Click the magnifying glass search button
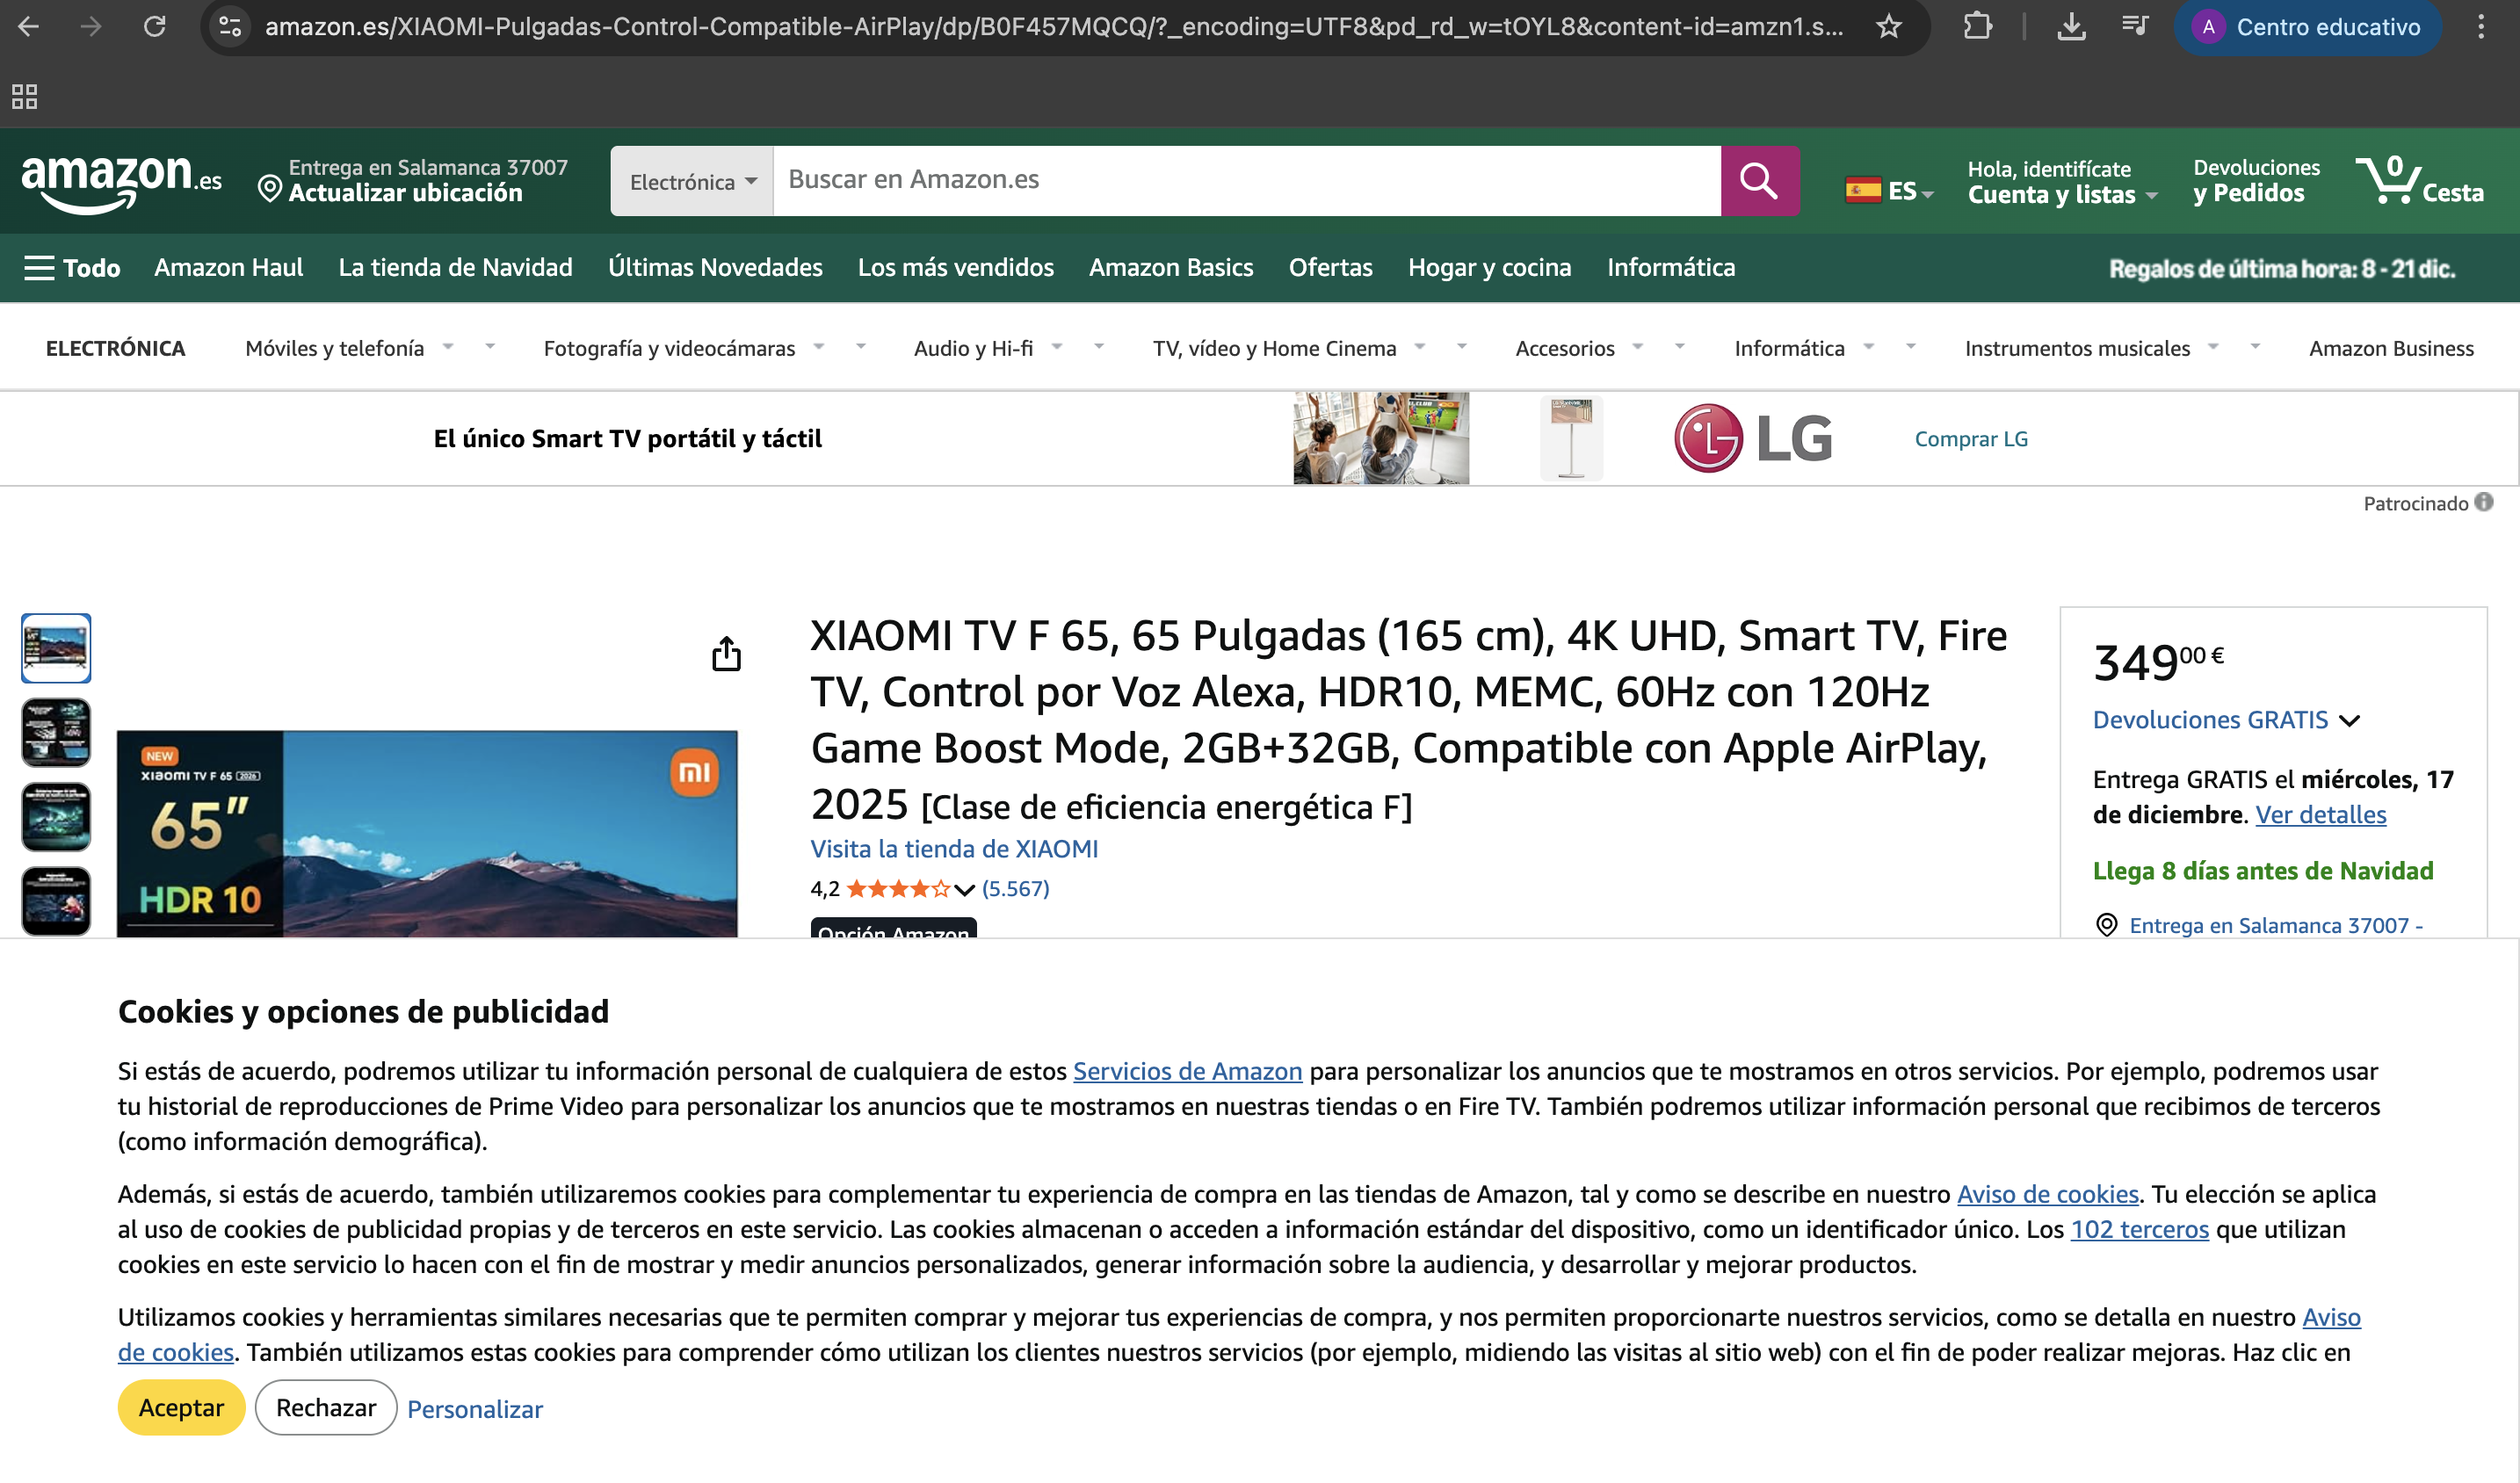Screen dimensions: 2520x1483 coord(1758,181)
